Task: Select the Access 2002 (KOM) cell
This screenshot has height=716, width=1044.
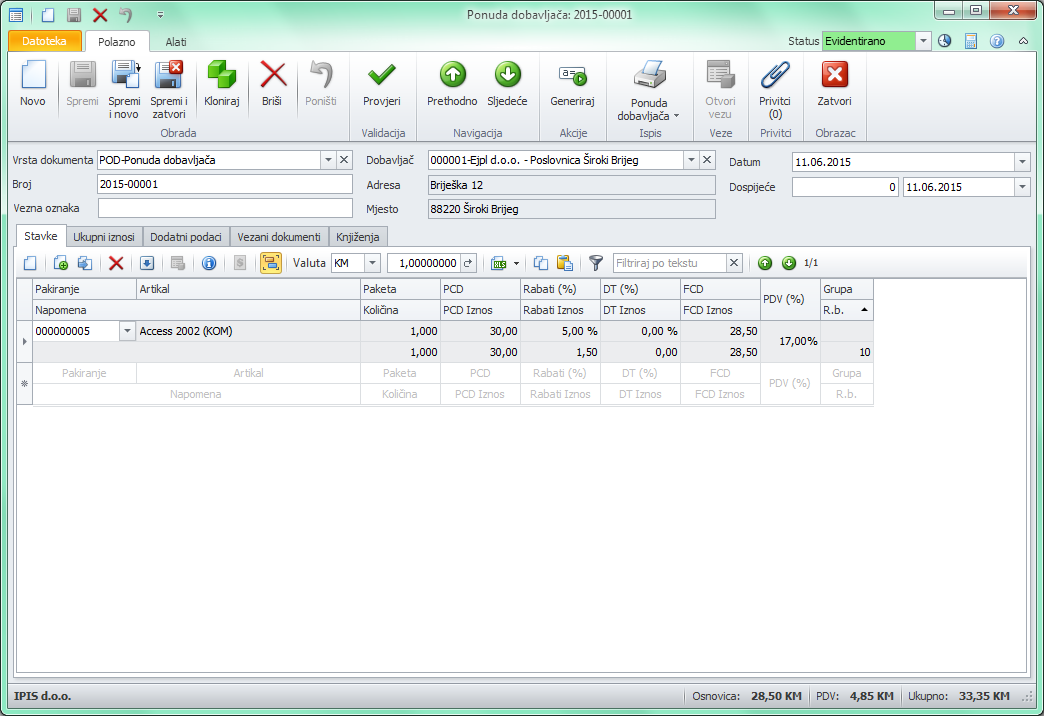Action: coord(248,331)
